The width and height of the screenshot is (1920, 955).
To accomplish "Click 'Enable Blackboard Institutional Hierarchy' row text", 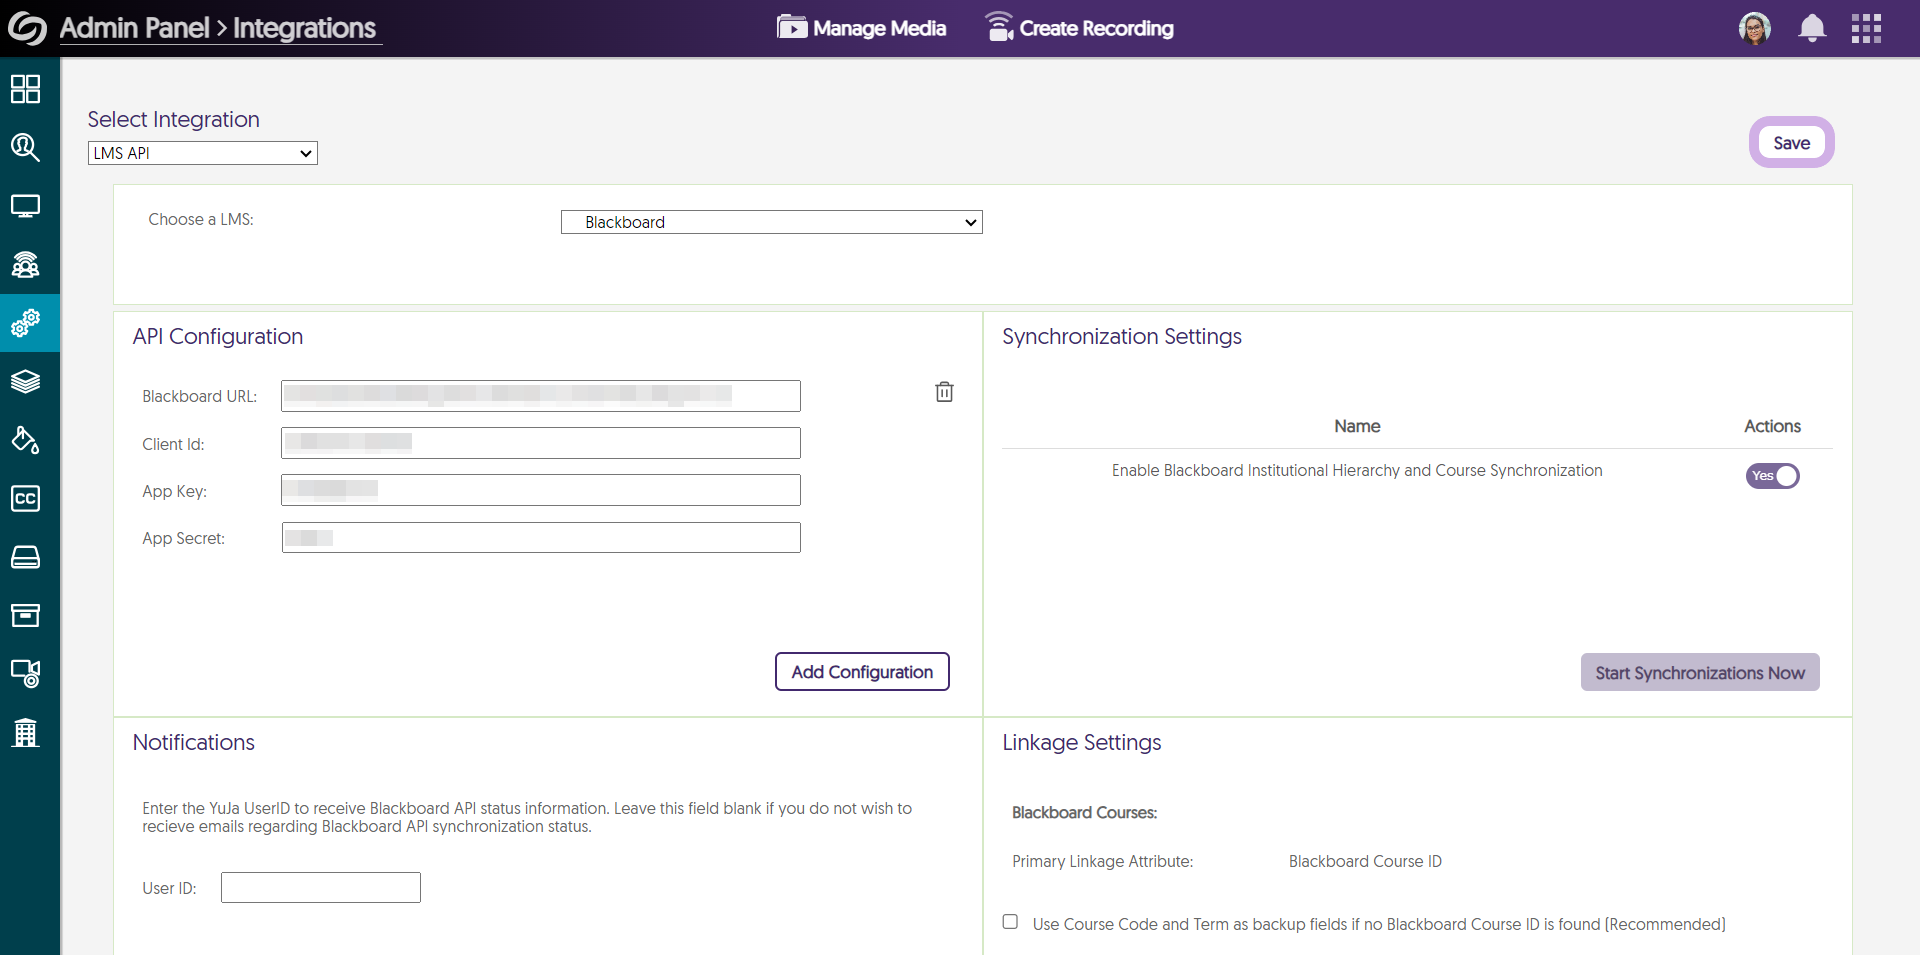I will point(1357,471).
